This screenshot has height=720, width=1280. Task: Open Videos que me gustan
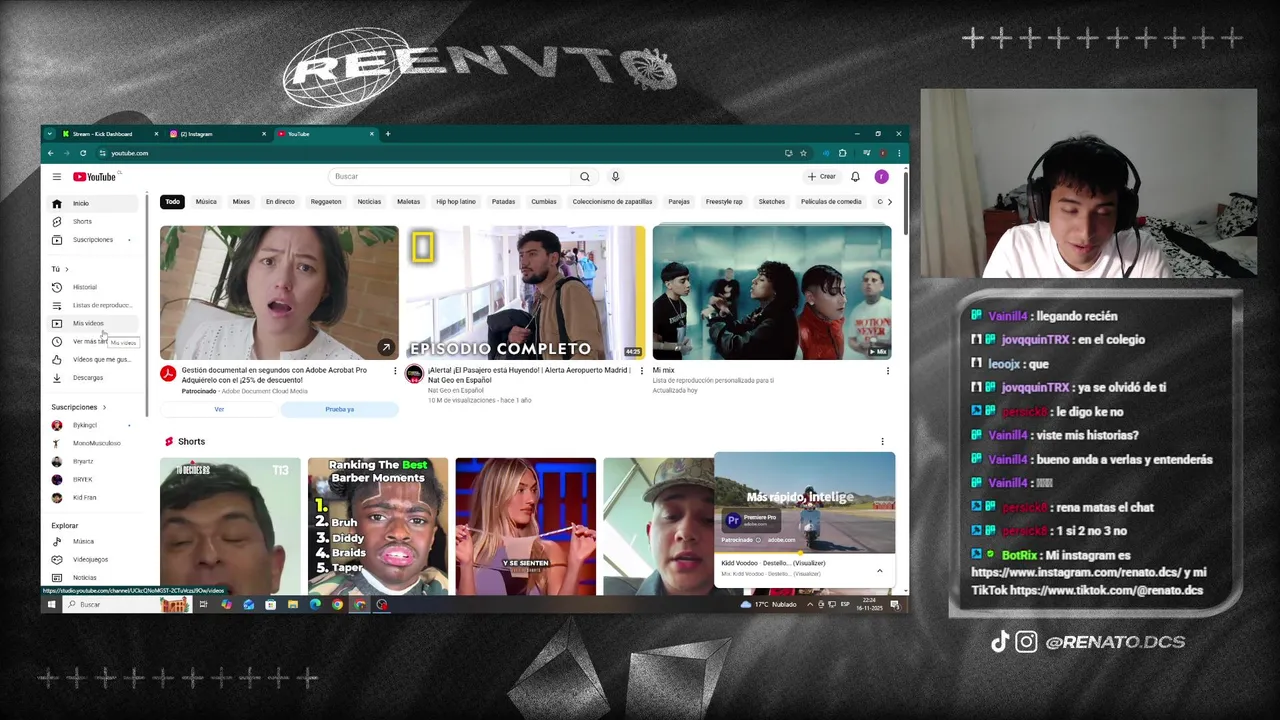93,360
